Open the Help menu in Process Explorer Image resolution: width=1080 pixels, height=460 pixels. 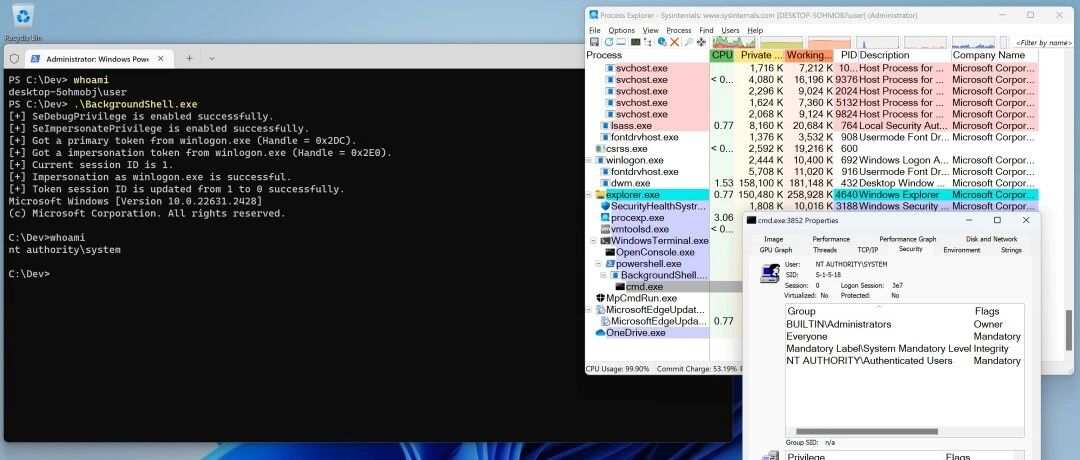pyautogui.click(x=755, y=30)
